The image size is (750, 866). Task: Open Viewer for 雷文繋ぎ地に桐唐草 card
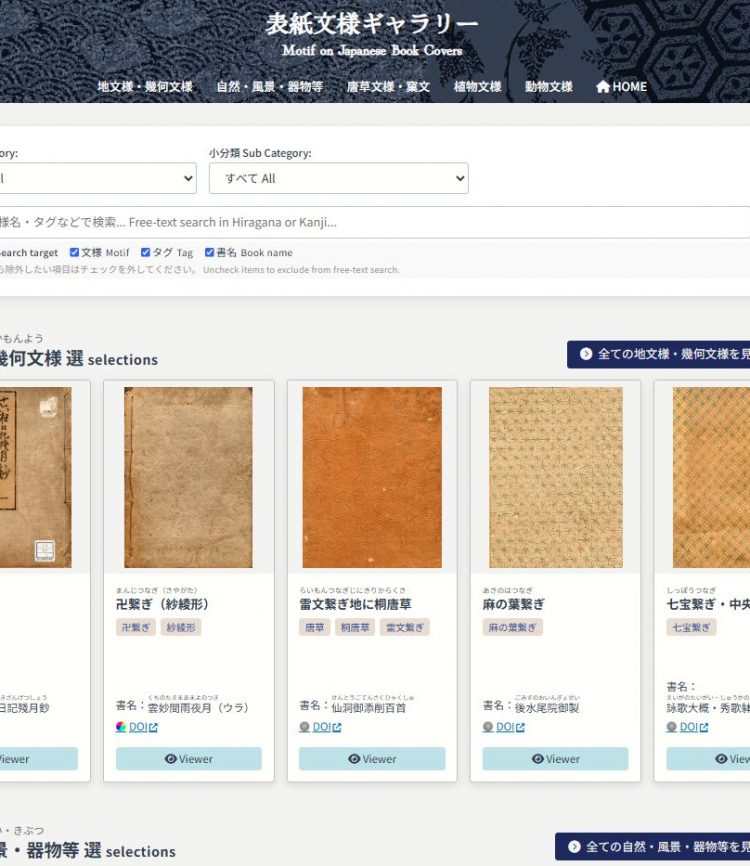pyautogui.click(x=372, y=759)
